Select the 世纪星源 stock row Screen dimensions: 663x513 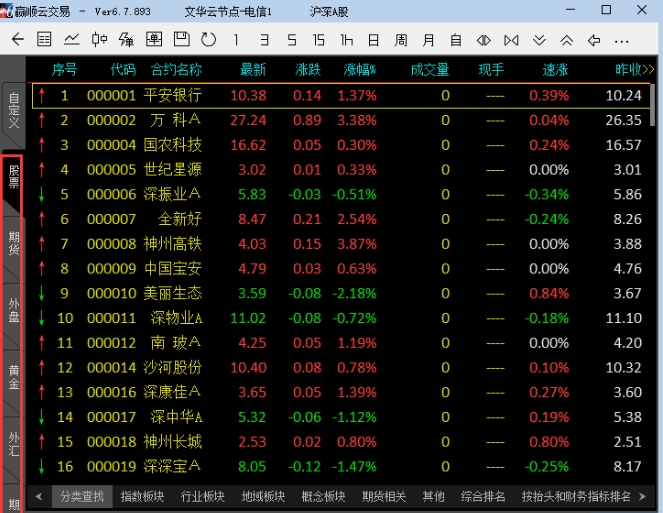coord(342,170)
